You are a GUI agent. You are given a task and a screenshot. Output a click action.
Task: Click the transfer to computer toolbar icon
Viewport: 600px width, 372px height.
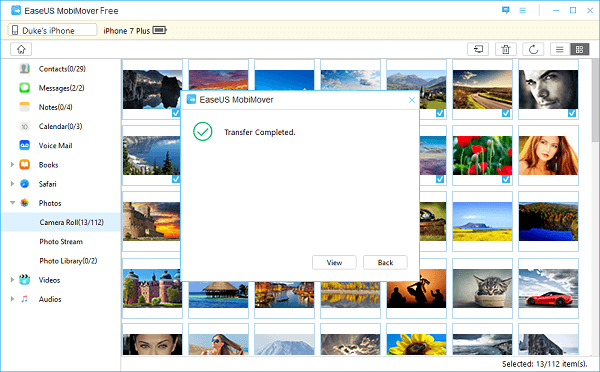[x=478, y=49]
